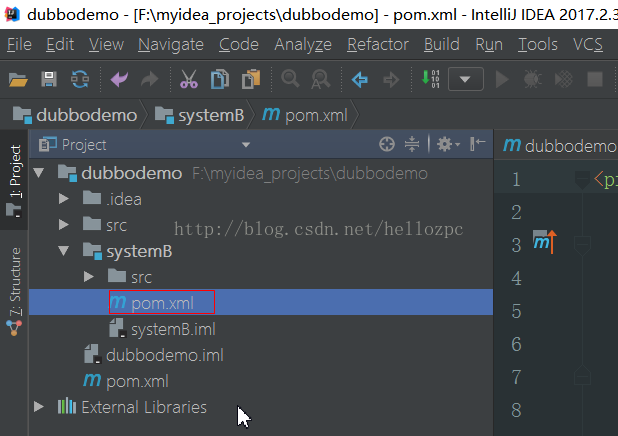Click the Replace magnifier icon

[320, 80]
